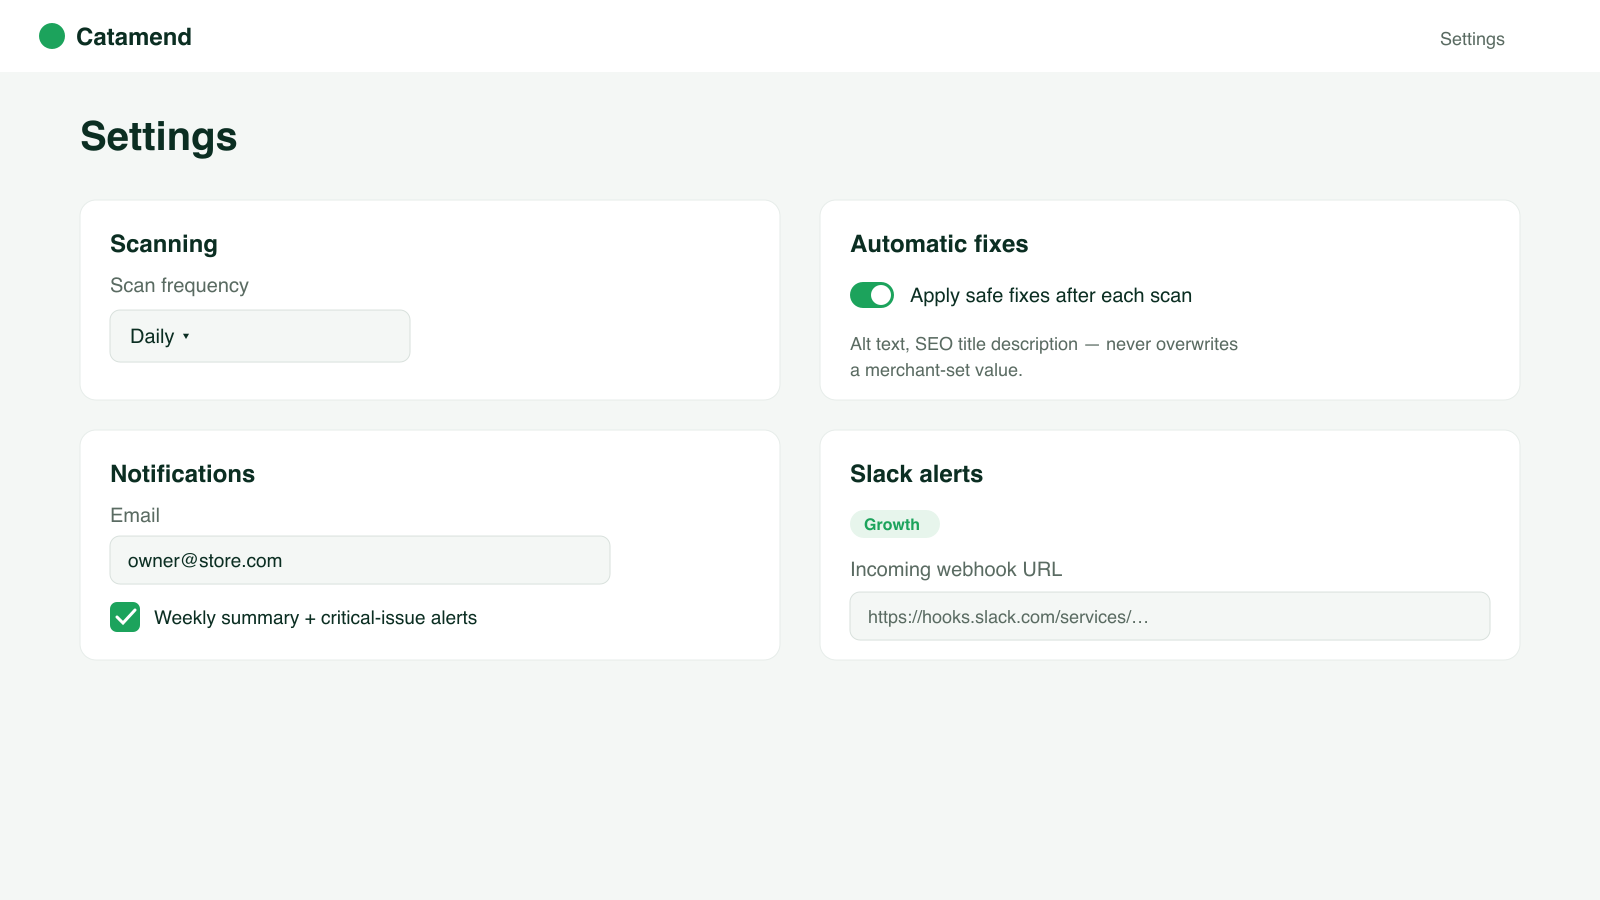Click the Automatic fixes section title
Screen dimensions: 1600x900
point(939,244)
